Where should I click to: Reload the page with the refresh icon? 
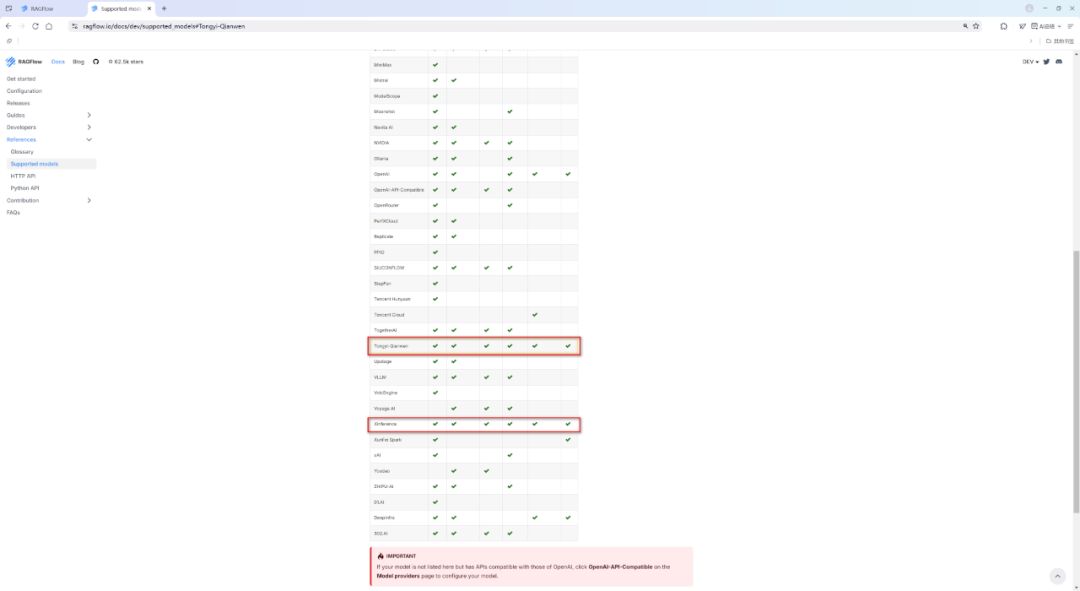coord(35,26)
